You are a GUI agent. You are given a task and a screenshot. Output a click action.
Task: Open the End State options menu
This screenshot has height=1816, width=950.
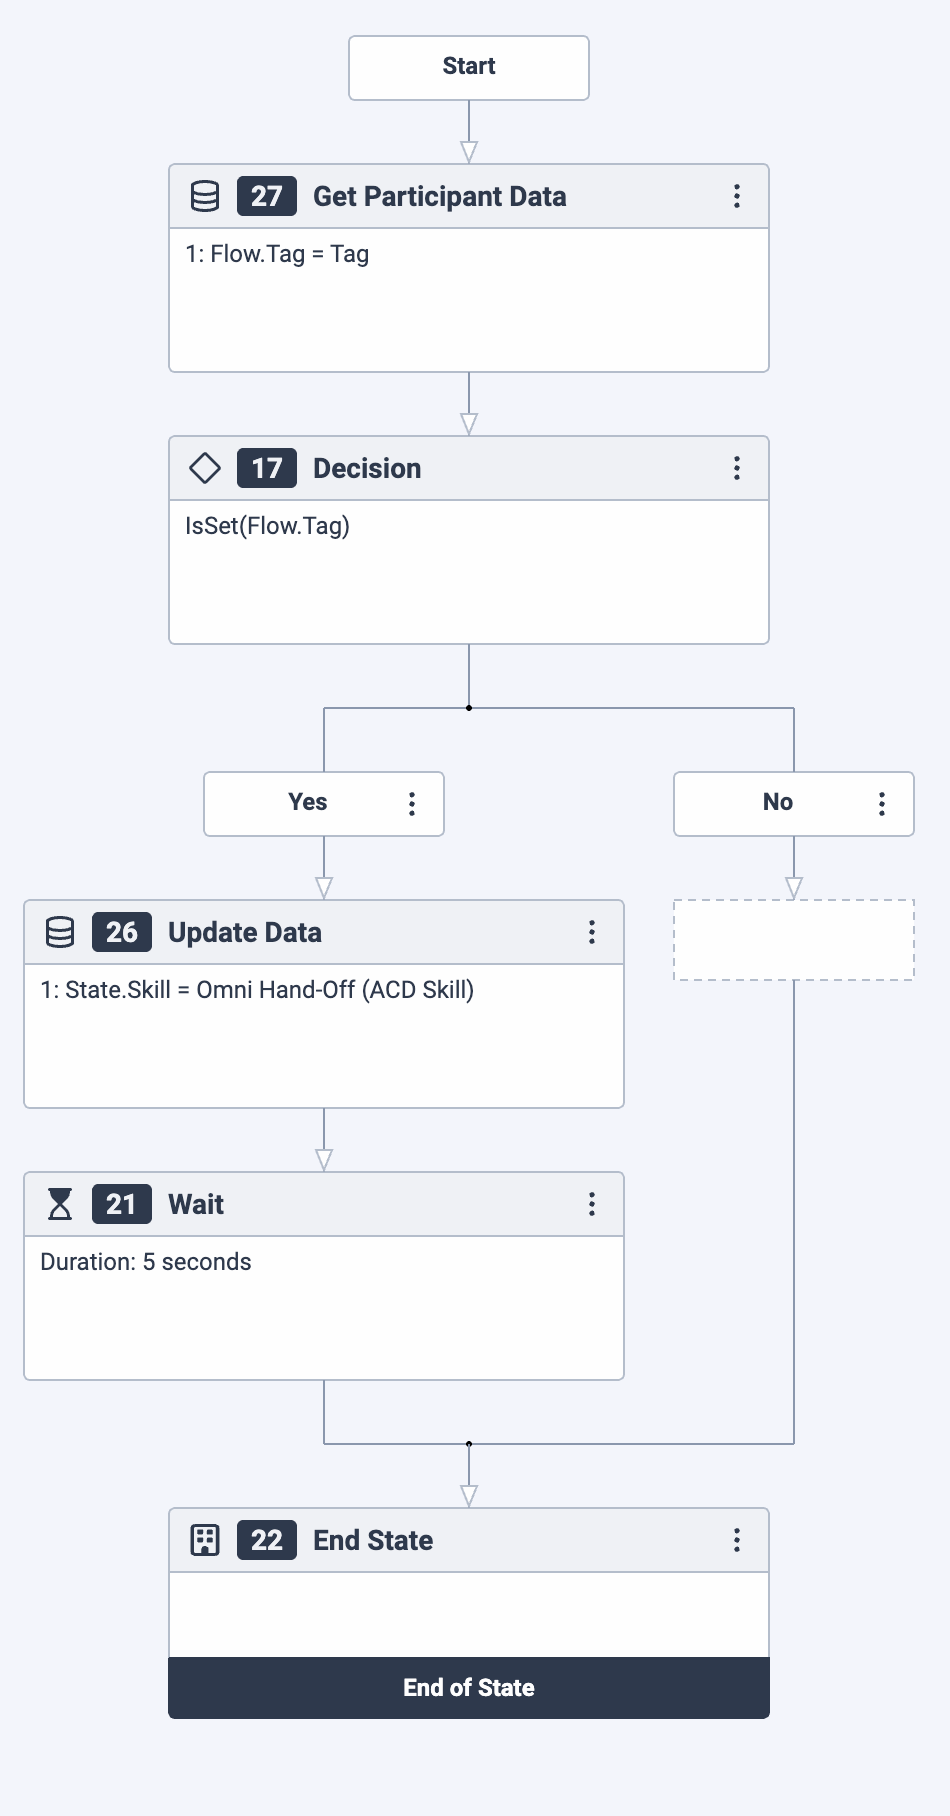pos(737,1540)
